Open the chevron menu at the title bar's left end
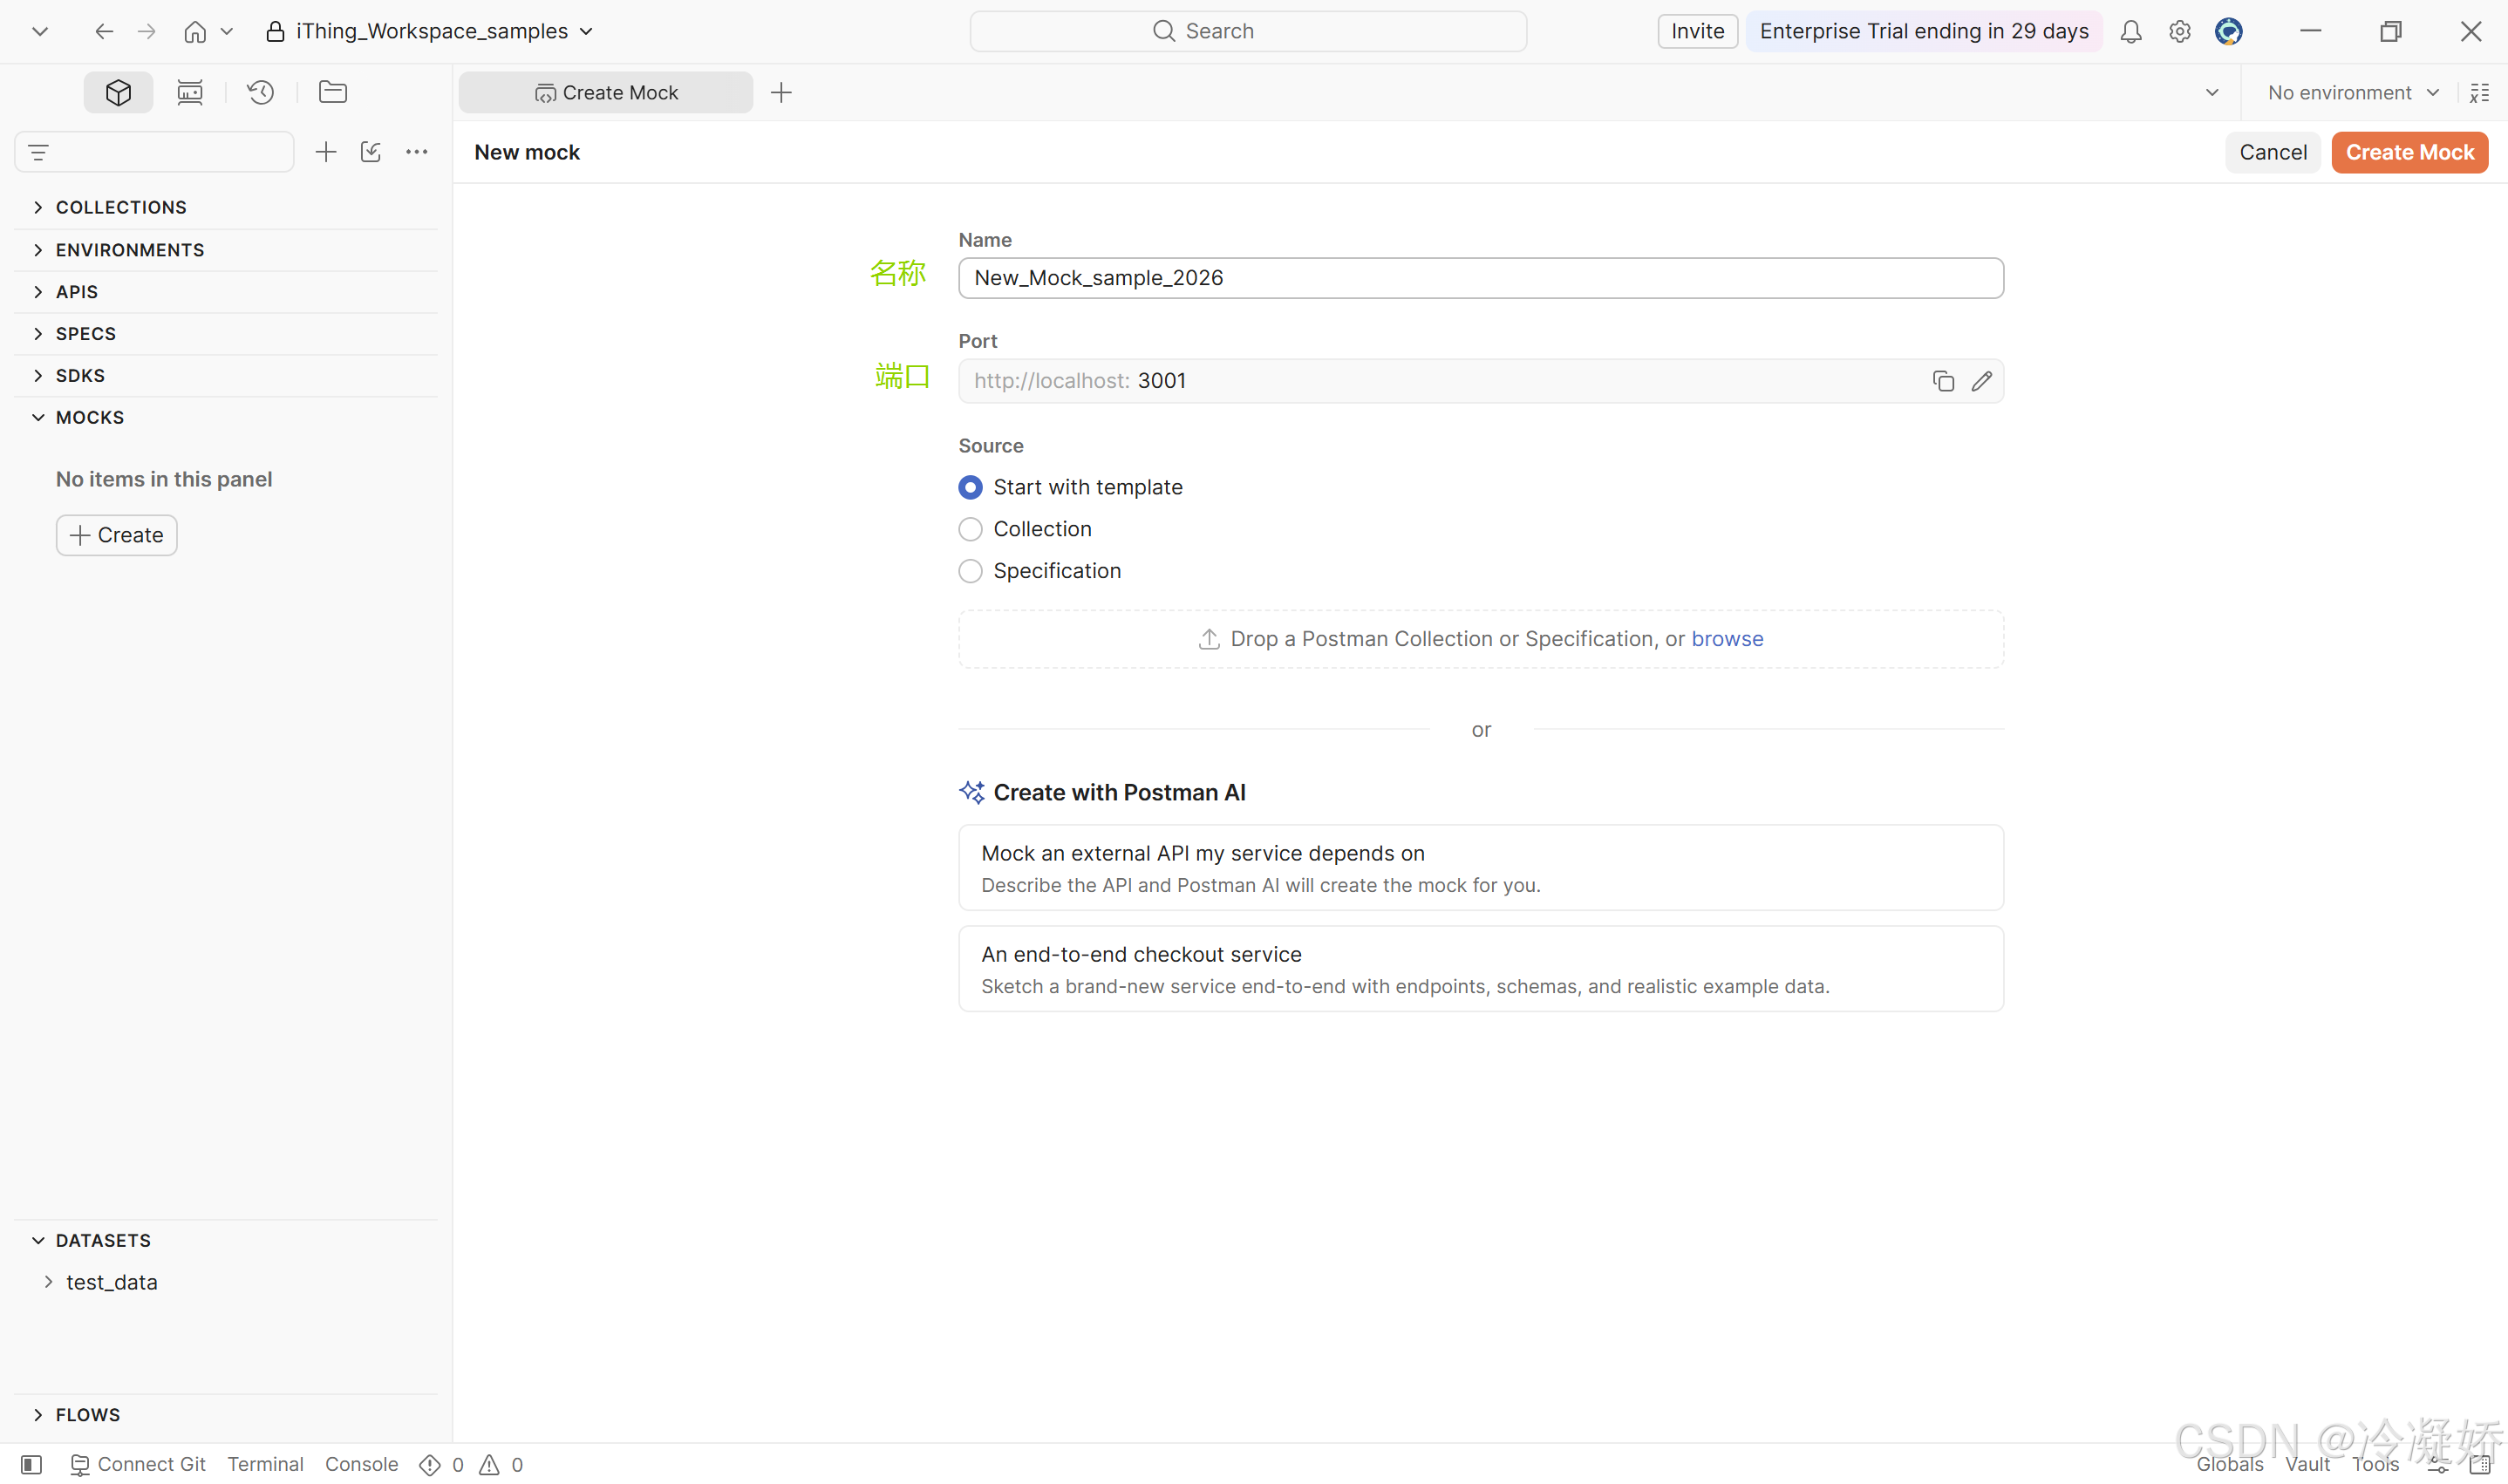2508x1484 pixels. (x=40, y=31)
